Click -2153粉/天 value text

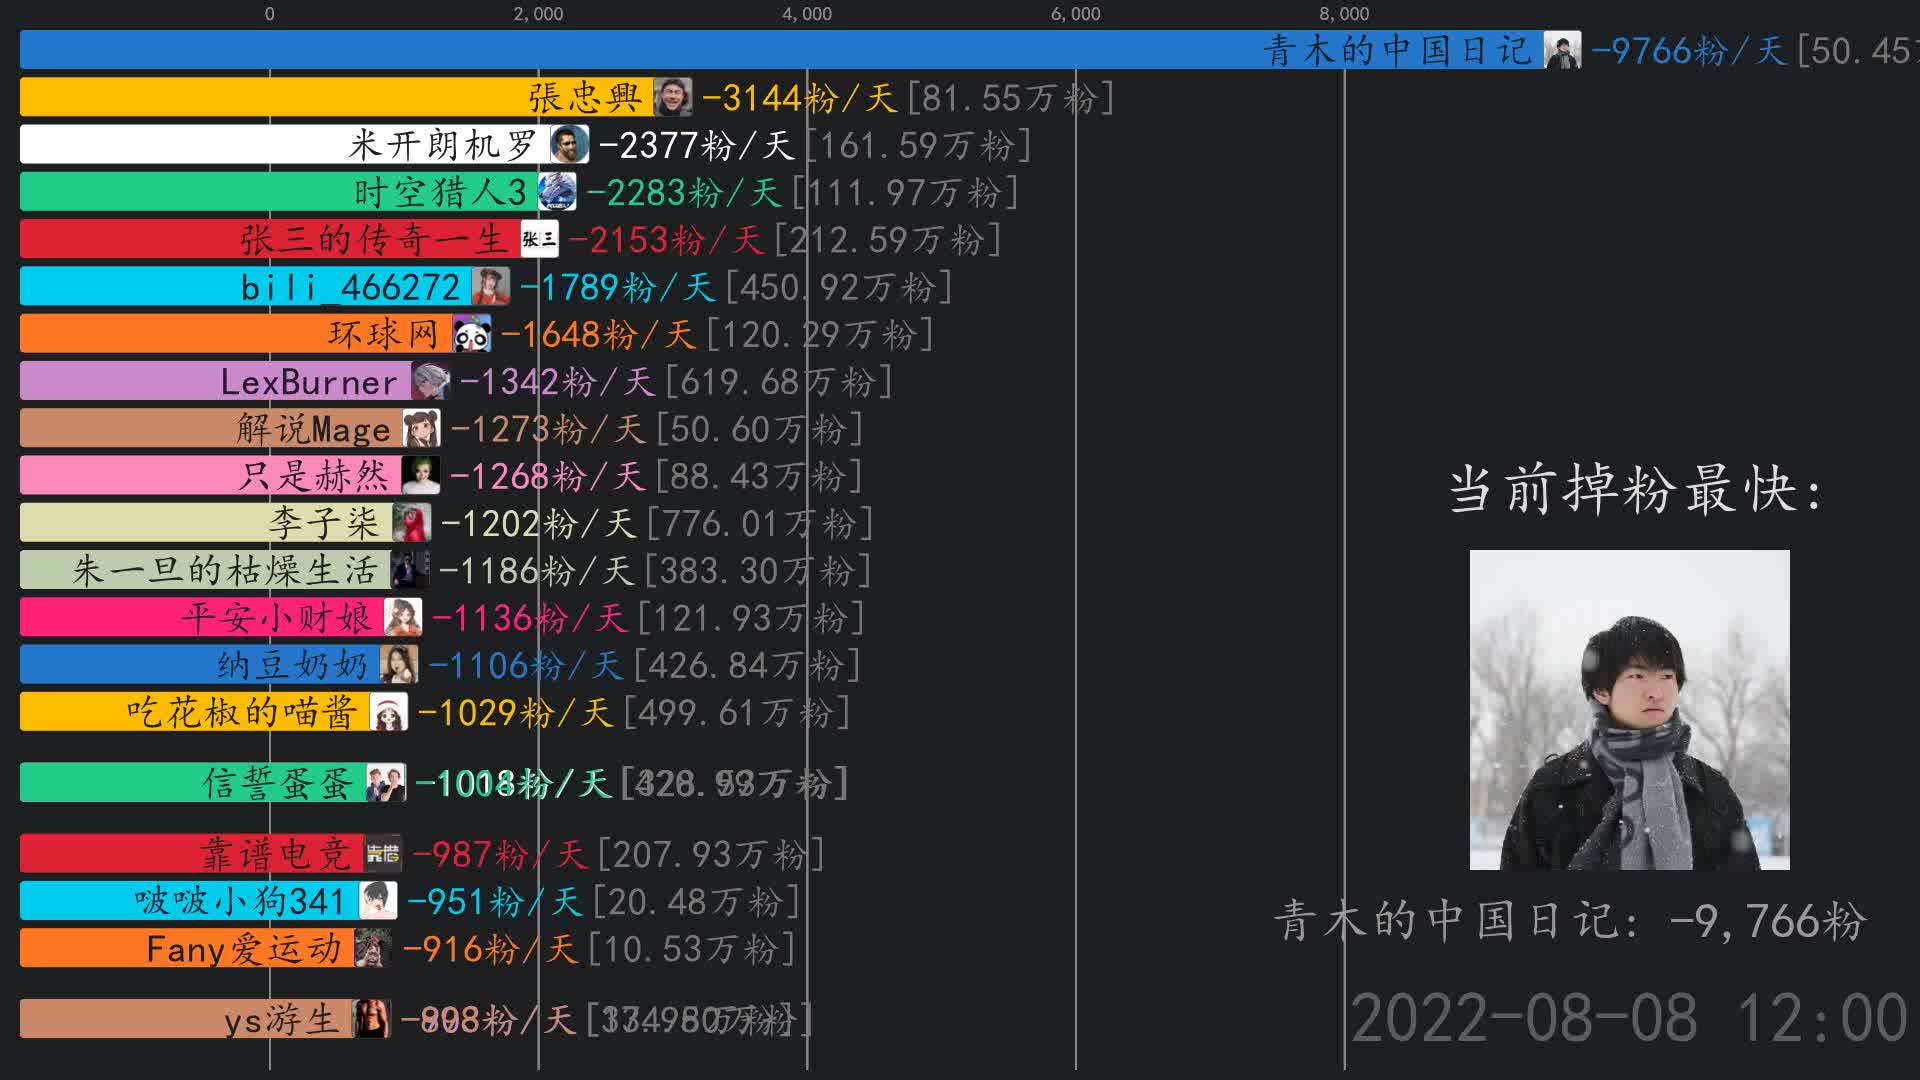pos(667,240)
